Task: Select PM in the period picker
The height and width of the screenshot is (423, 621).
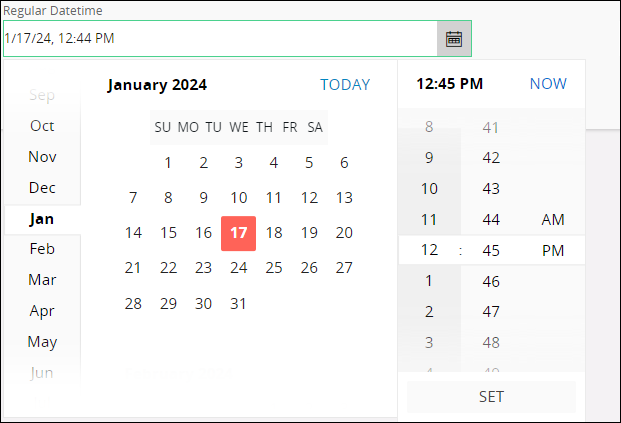Action: 553,251
